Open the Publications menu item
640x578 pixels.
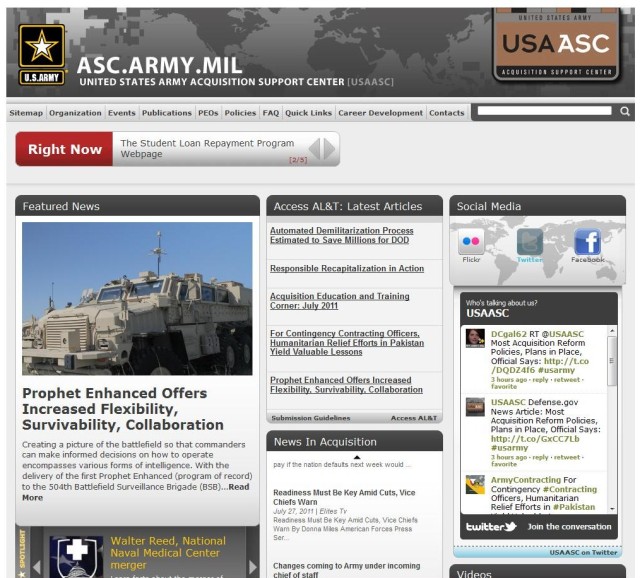[167, 113]
